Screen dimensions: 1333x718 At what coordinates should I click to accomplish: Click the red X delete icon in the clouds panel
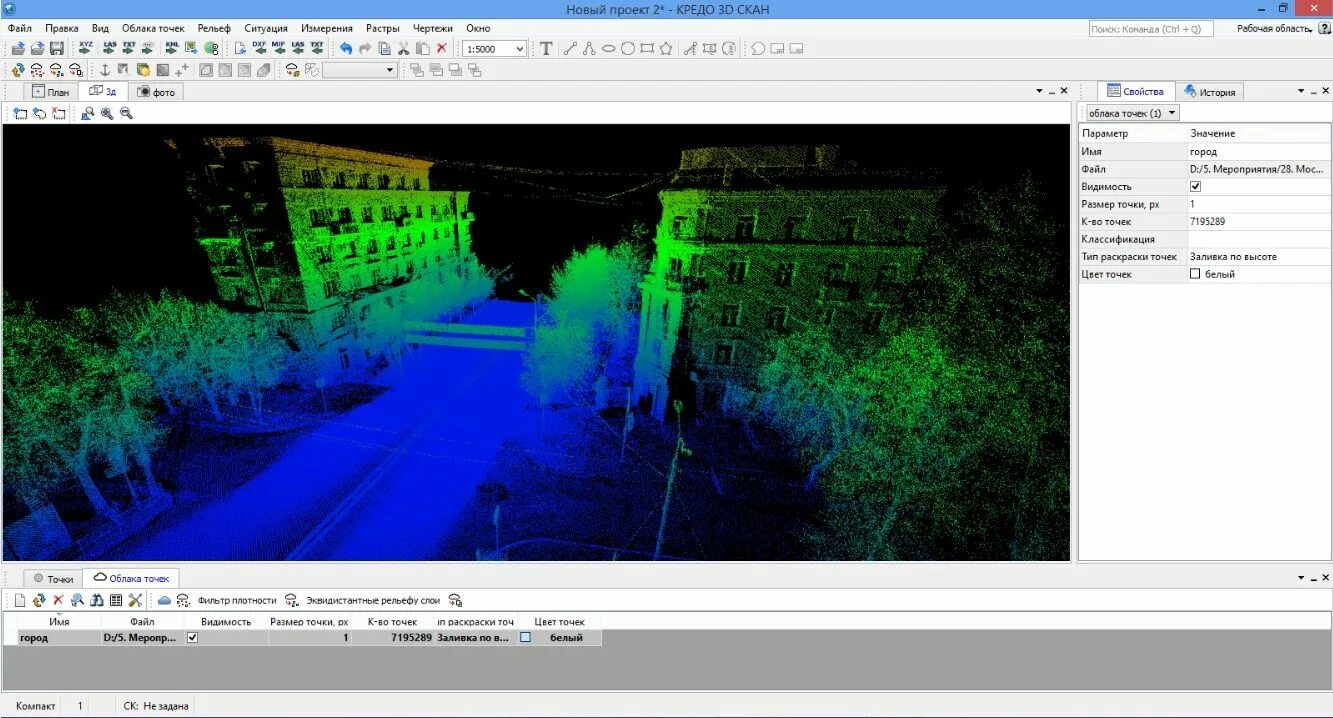[58, 600]
